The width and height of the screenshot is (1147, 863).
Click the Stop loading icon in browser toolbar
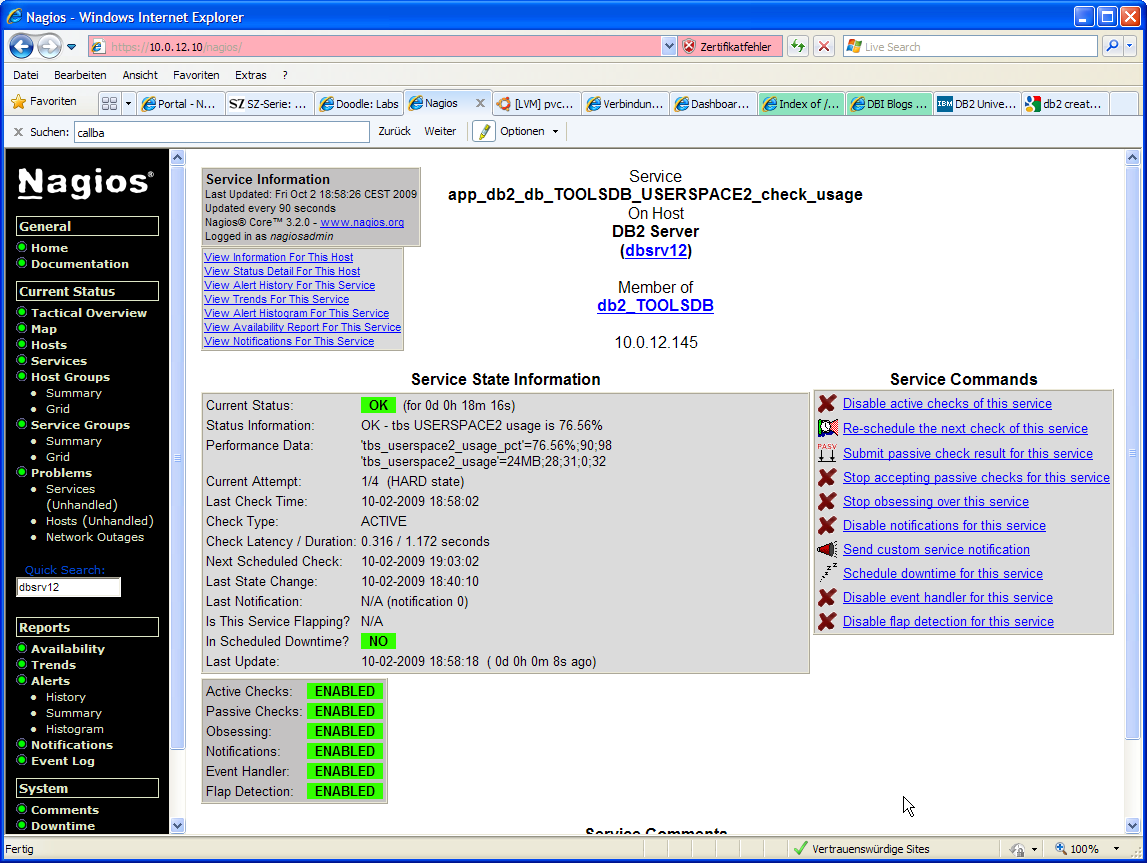(823, 47)
